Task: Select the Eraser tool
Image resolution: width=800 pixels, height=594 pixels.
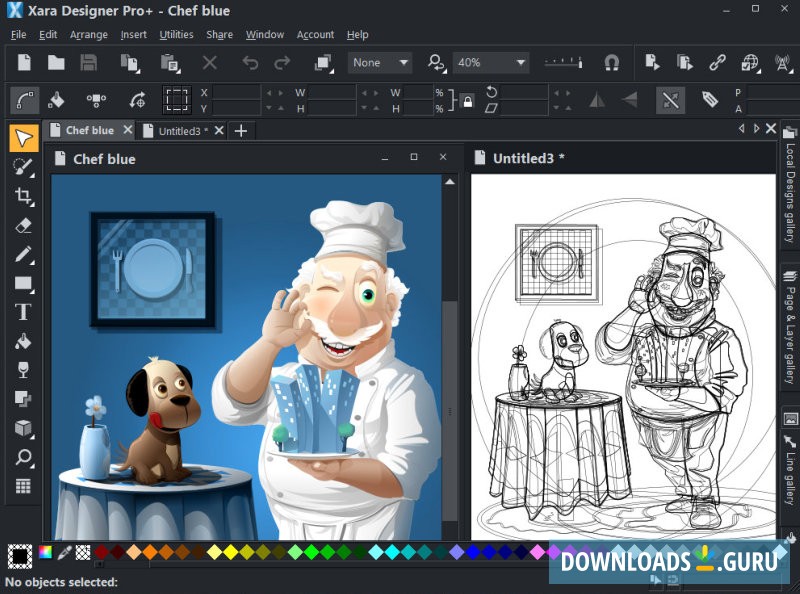Action: [22, 226]
